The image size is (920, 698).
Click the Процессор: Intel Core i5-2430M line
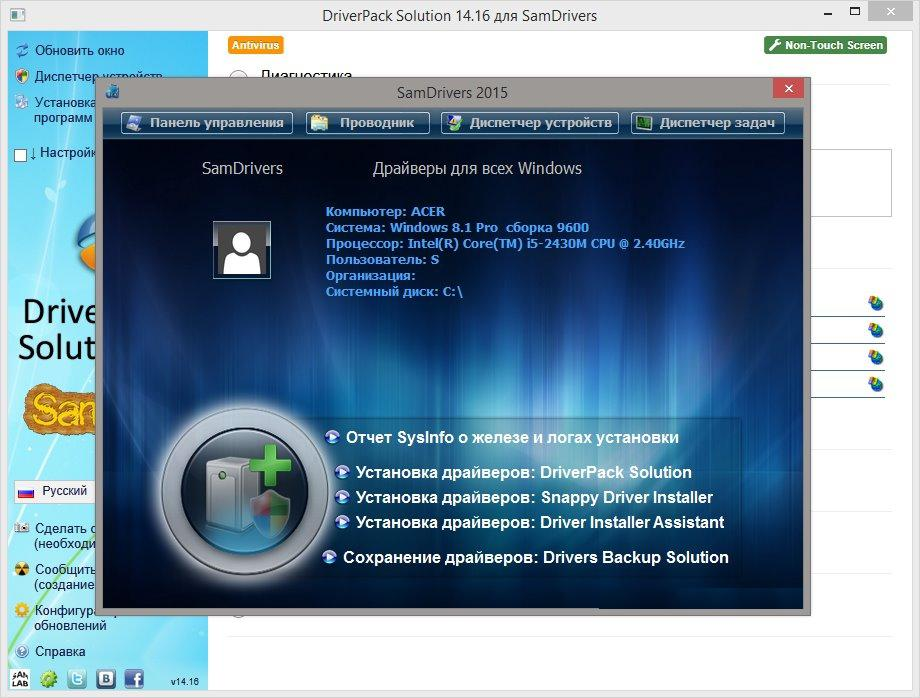point(505,243)
